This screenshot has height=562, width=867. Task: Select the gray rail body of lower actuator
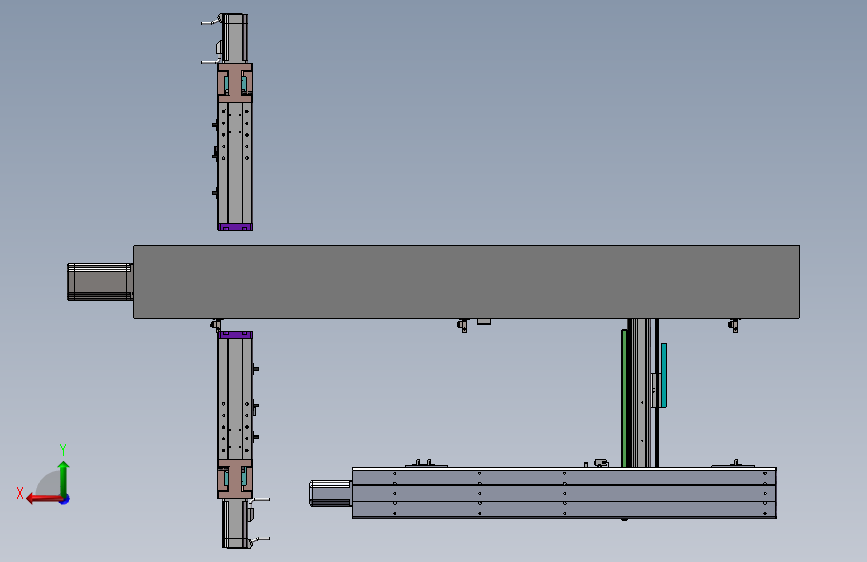tap(235, 399)
